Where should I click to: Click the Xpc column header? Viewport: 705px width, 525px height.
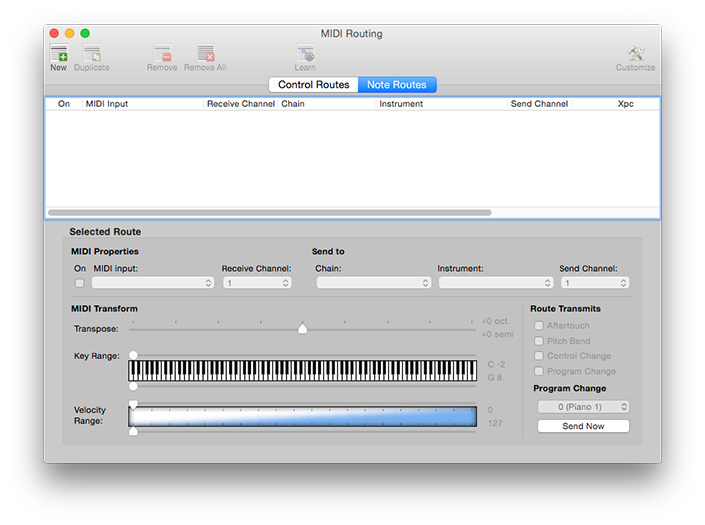tap(625, 104)
